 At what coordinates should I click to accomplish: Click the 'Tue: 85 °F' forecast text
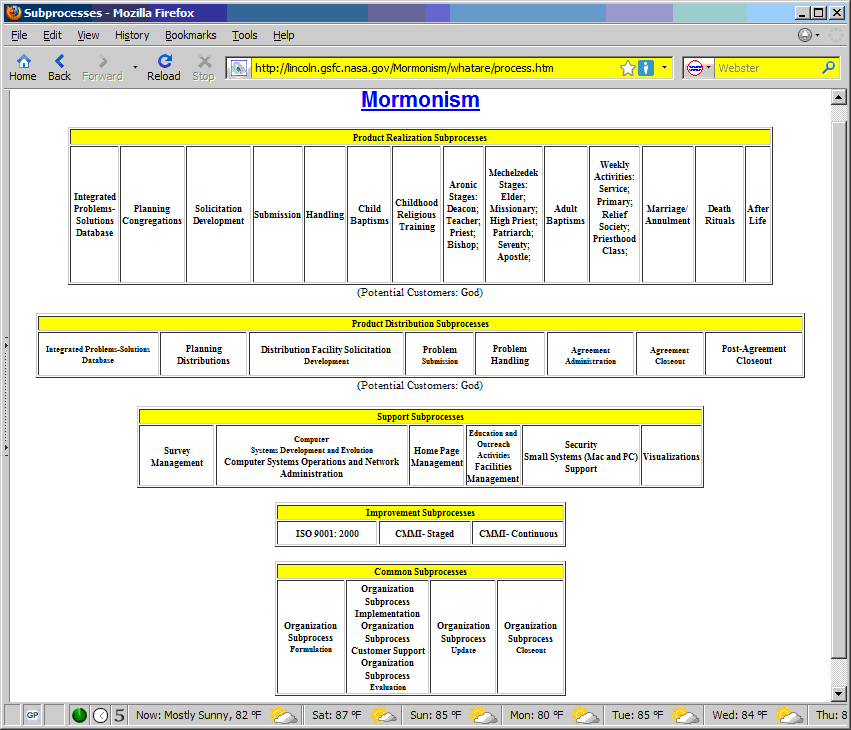coord(638,715)
